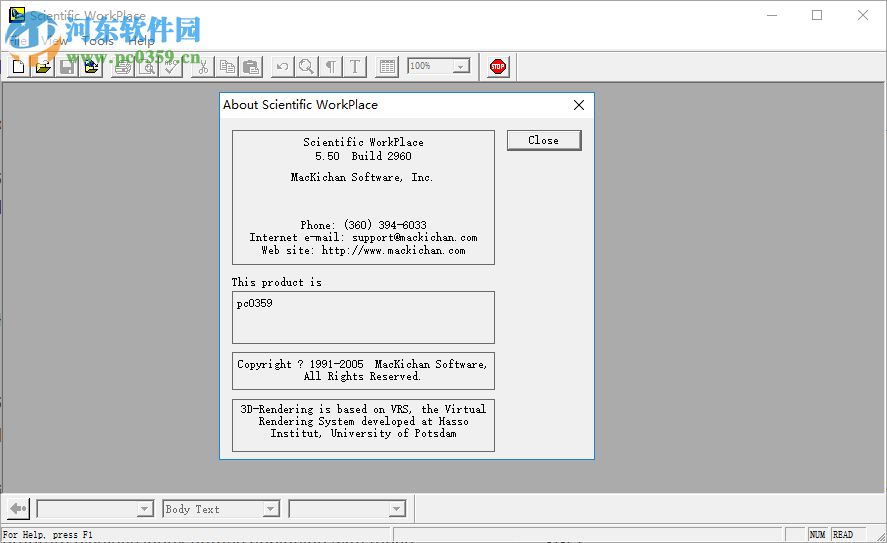Open the View menu
The image size is (887, 543).
[55, 41]
